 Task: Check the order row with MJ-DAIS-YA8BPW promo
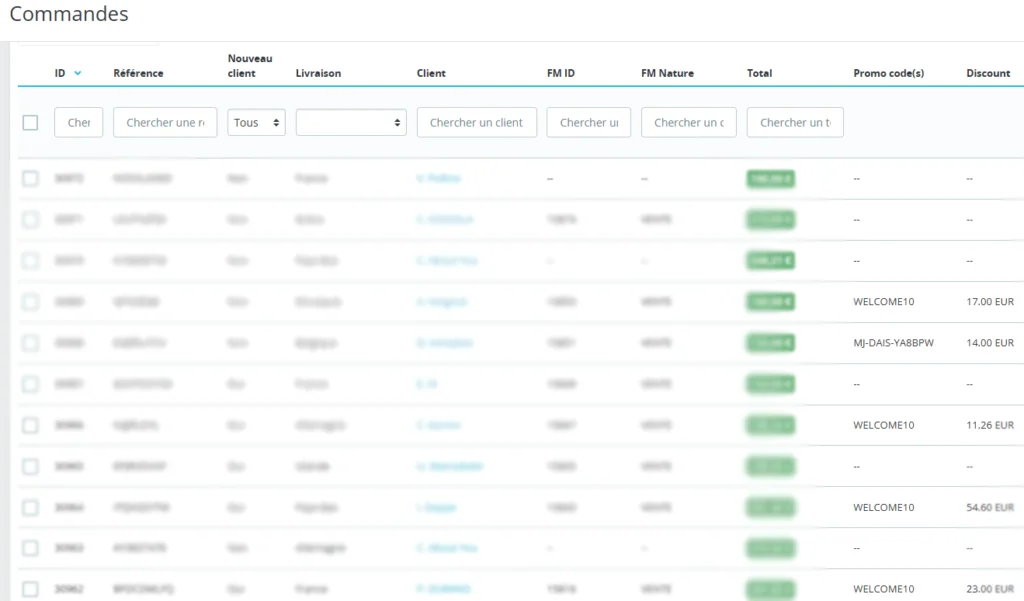tap(30, 343)
